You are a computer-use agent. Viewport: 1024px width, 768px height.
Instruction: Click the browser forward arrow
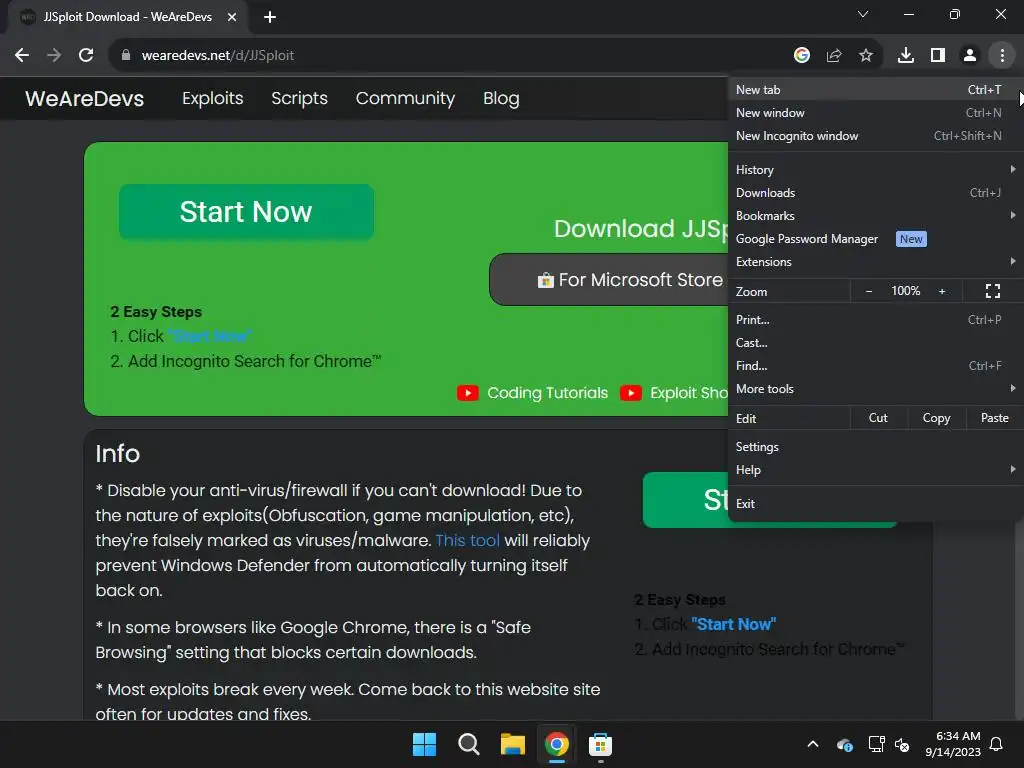tap(54, 56)
